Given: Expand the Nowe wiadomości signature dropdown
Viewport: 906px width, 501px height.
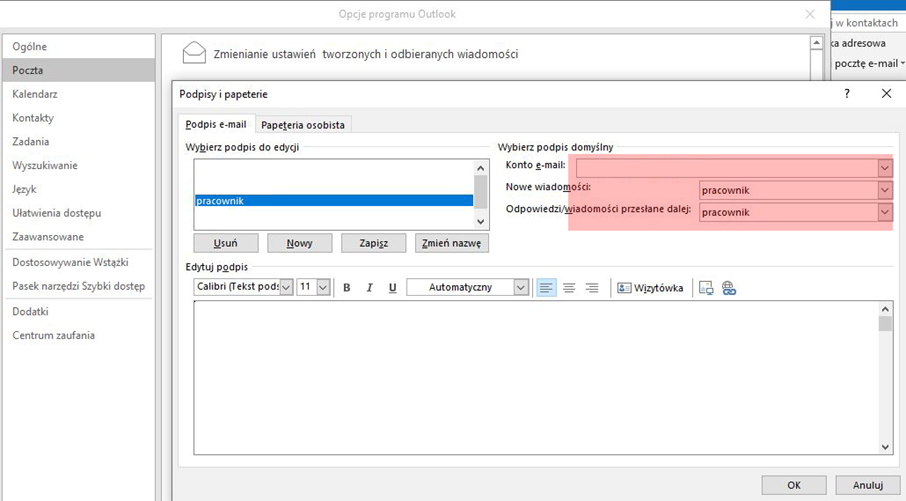Looking at the screenshot, I should point(884,190).
